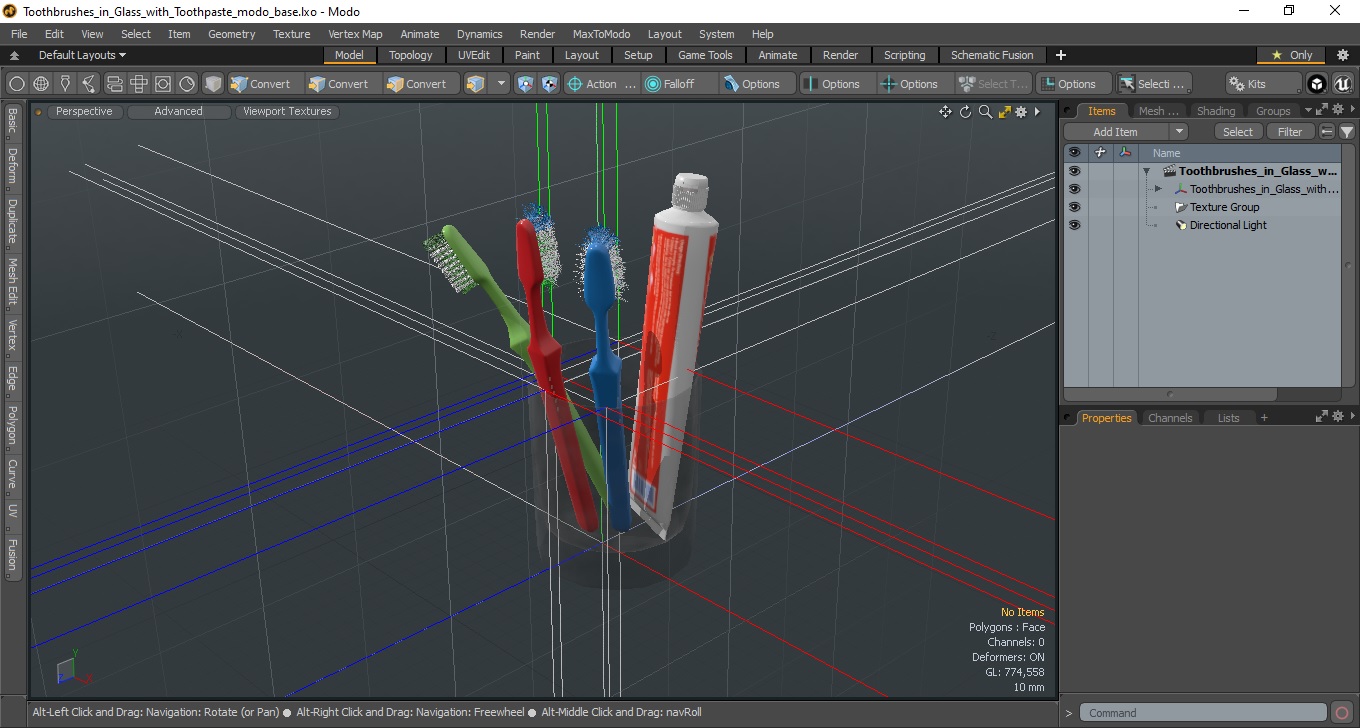
Task: Click the cube preset icon before dropdown arrow
Action: (476, 84)
